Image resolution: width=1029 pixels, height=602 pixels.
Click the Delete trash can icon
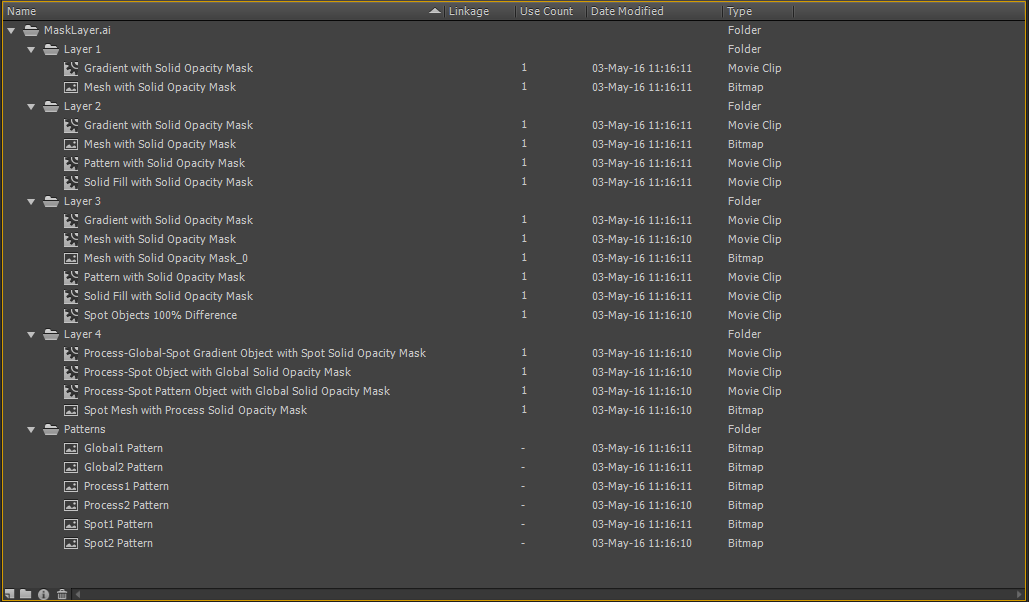pyautogui.click(x=62, y=594)
